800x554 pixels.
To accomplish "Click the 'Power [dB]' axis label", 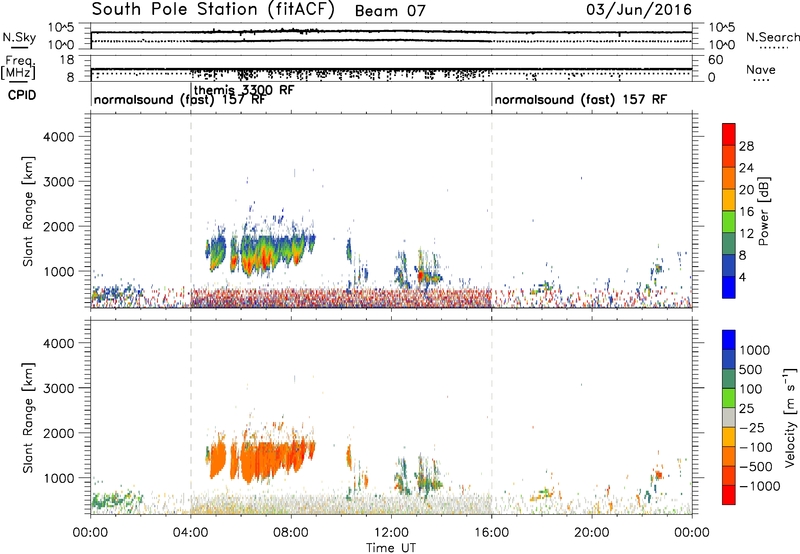I will click(763, 211).
